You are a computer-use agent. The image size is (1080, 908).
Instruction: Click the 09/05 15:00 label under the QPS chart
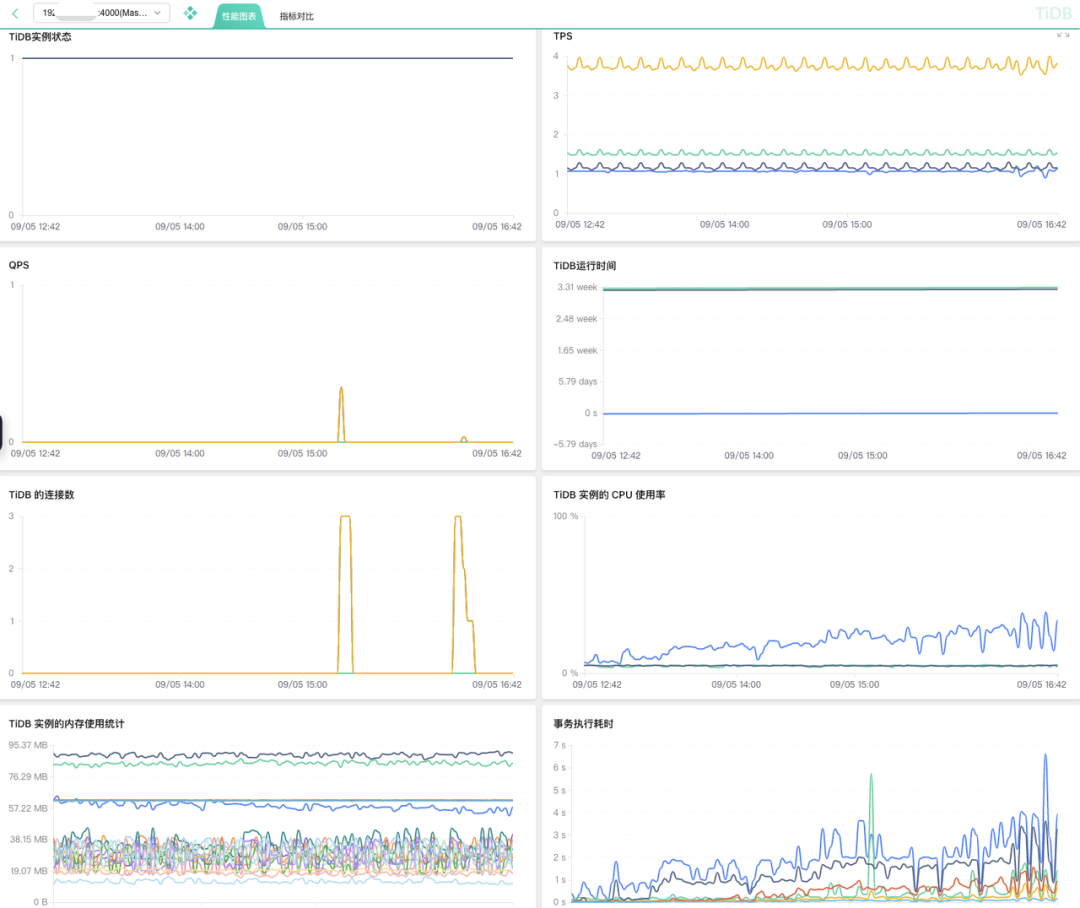point(302,453)
